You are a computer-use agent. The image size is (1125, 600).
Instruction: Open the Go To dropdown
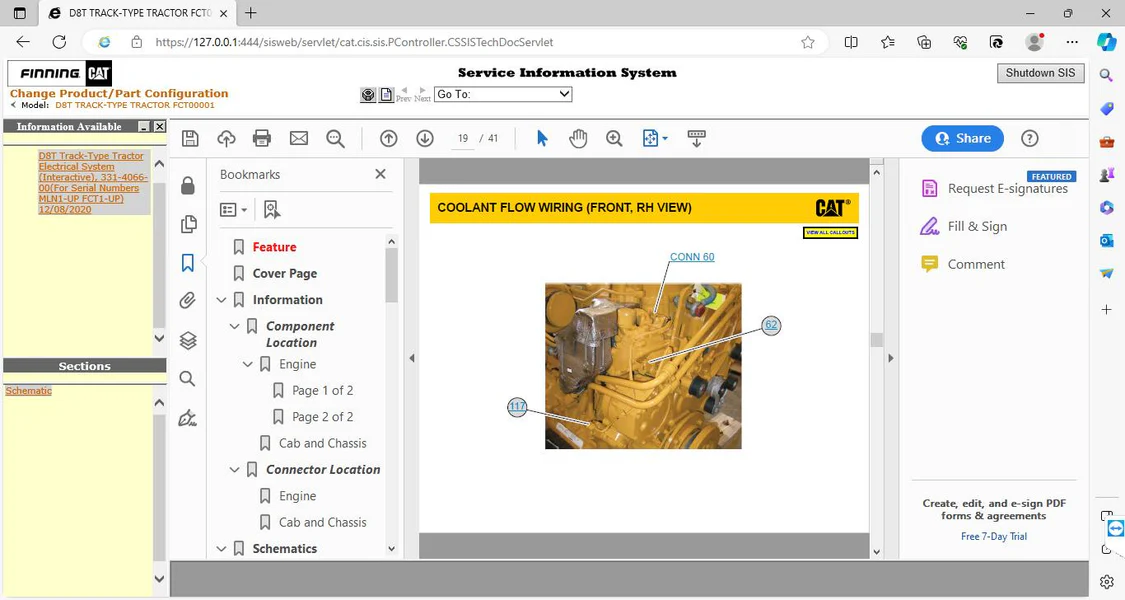click(x=502, y=94)
